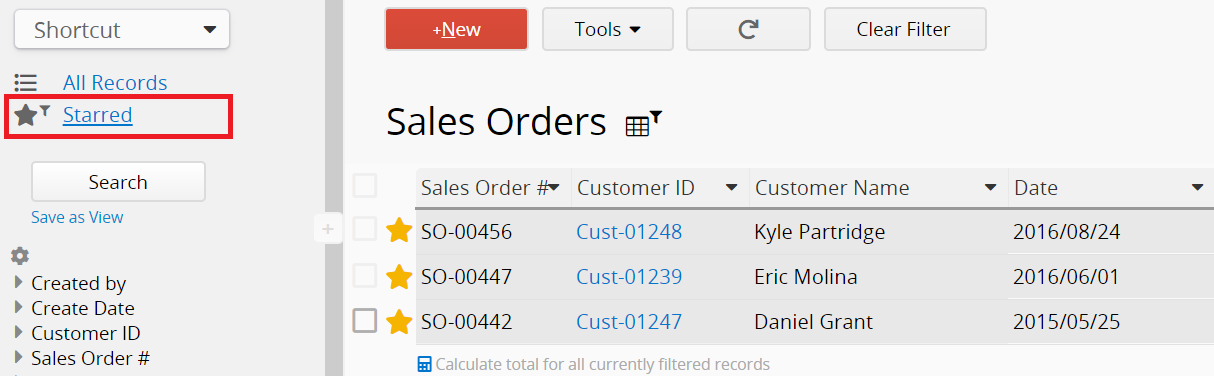Toggle the star on SO-00447 row

[x=399, y=276]
